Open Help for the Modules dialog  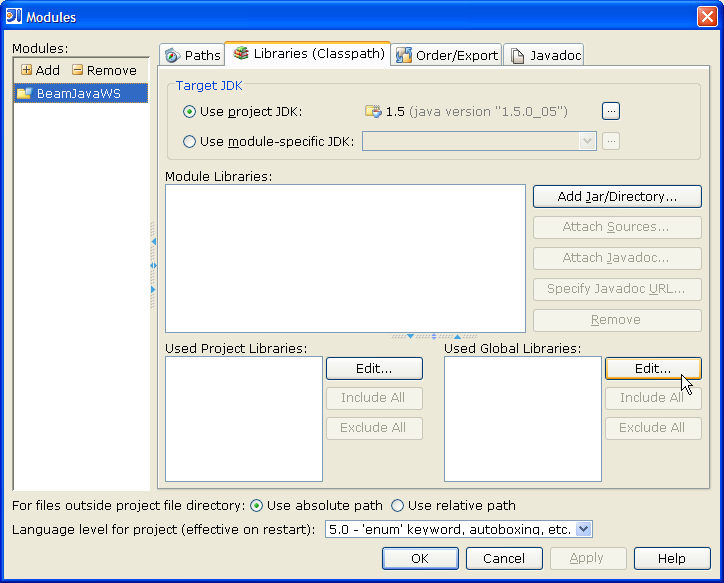pos(672,559)
